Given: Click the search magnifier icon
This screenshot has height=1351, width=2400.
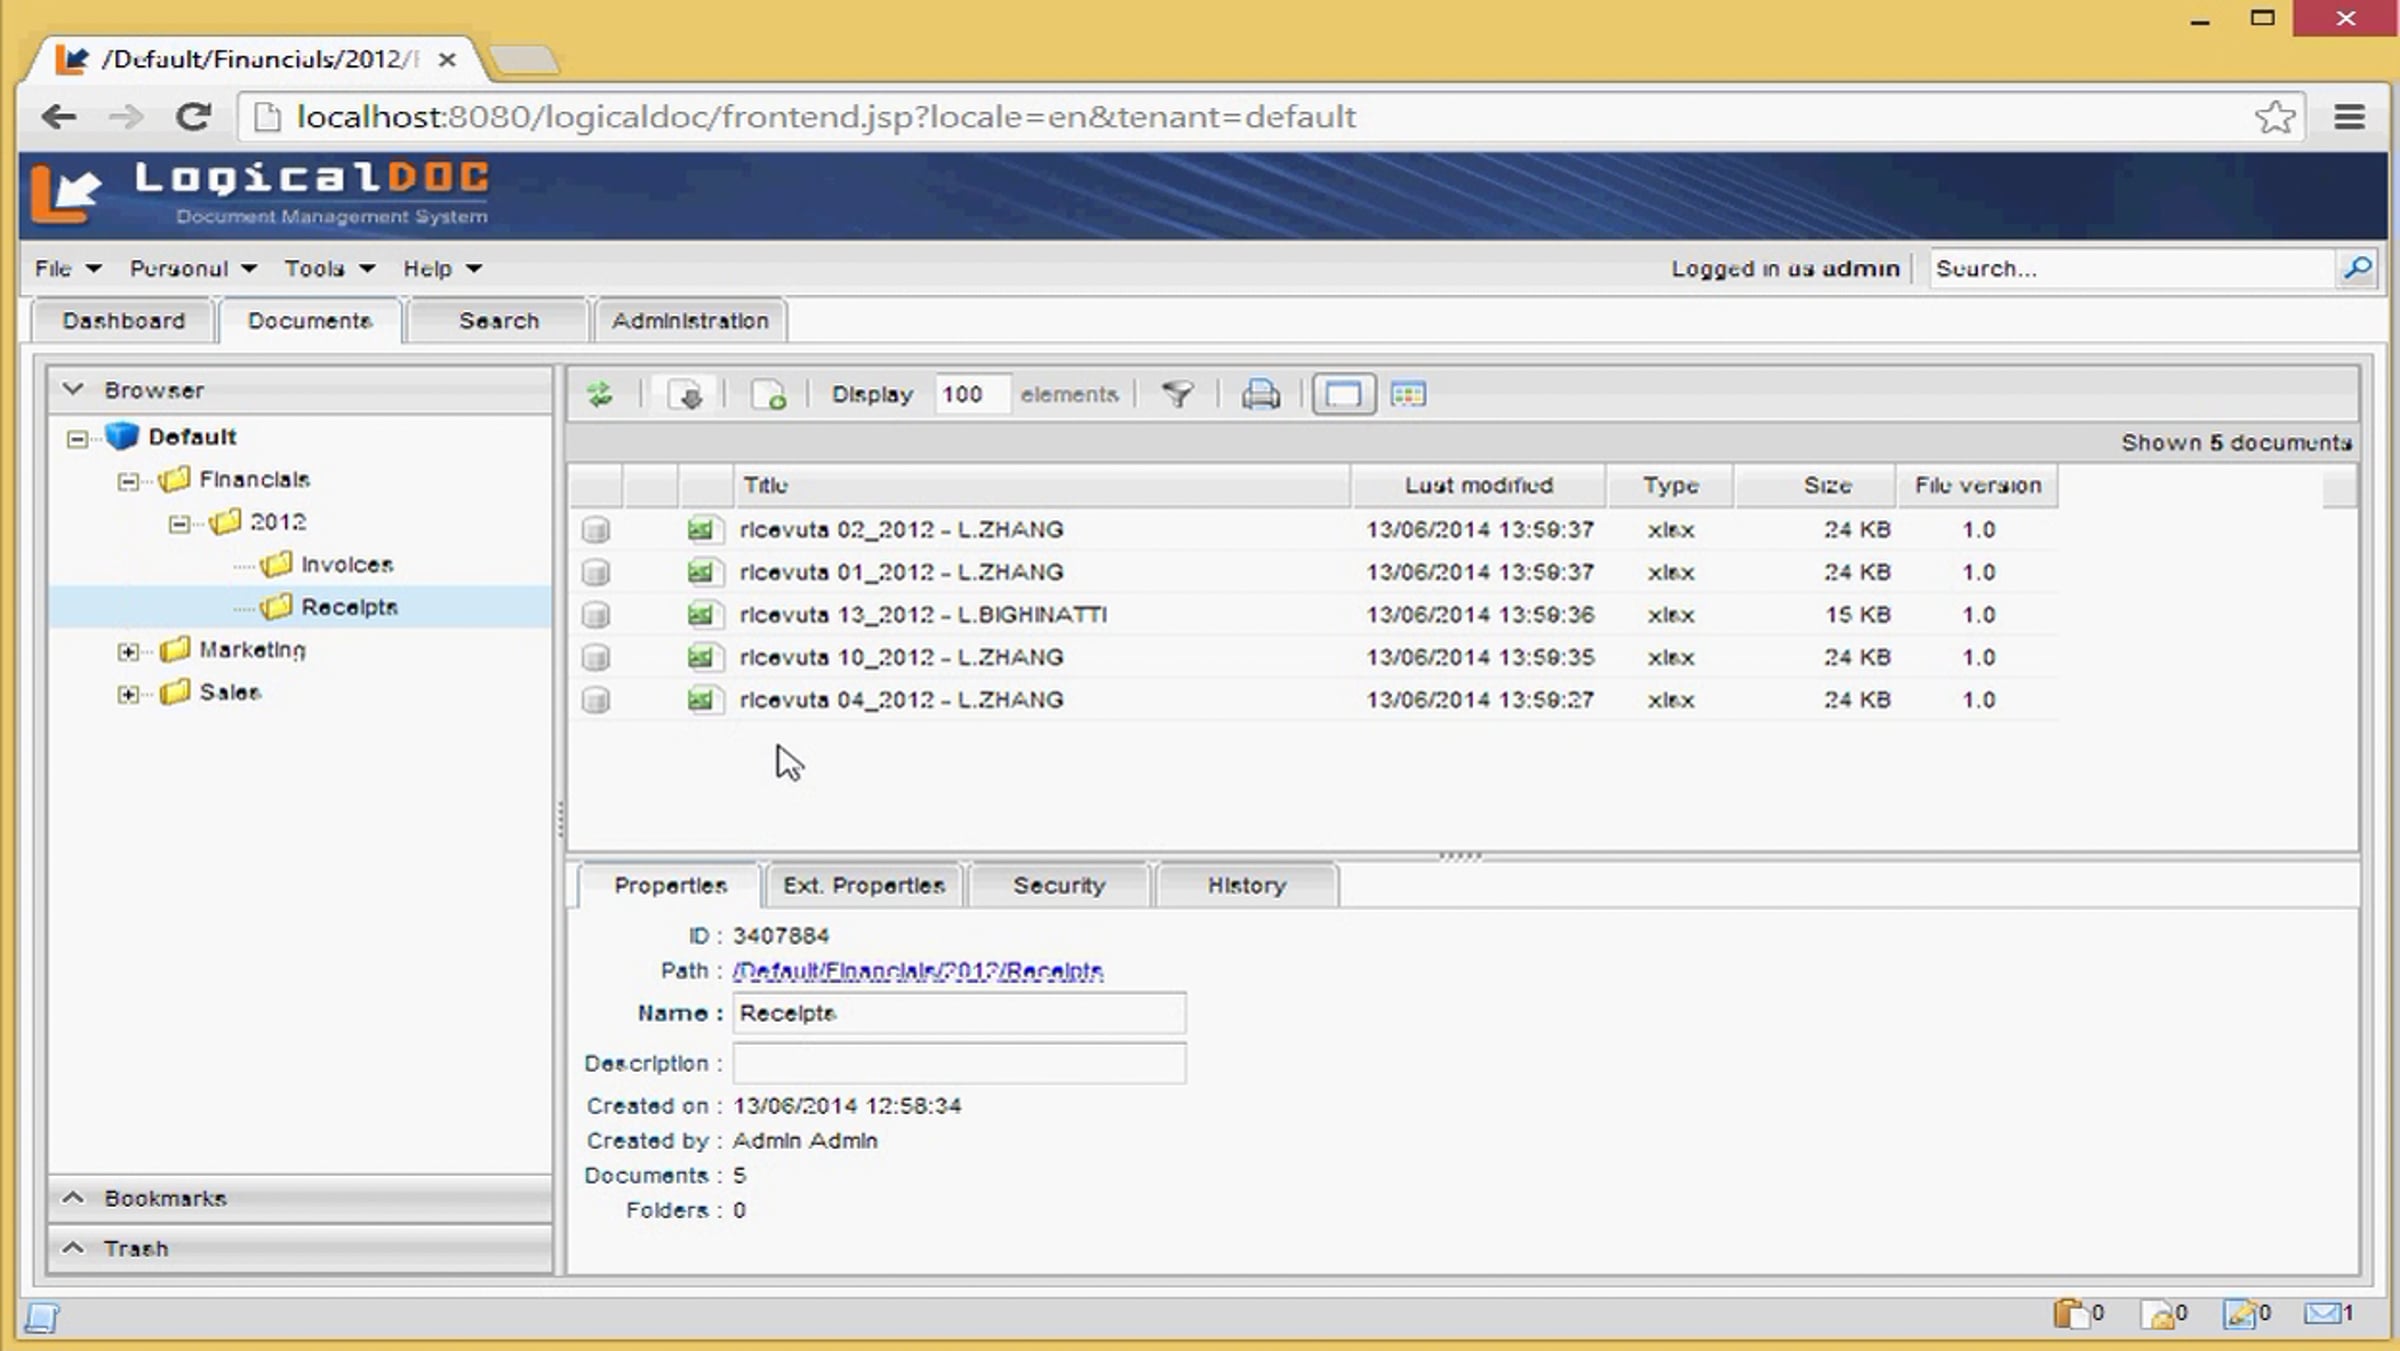Looking at the screenshot, I should click(x=2357, y=268).
